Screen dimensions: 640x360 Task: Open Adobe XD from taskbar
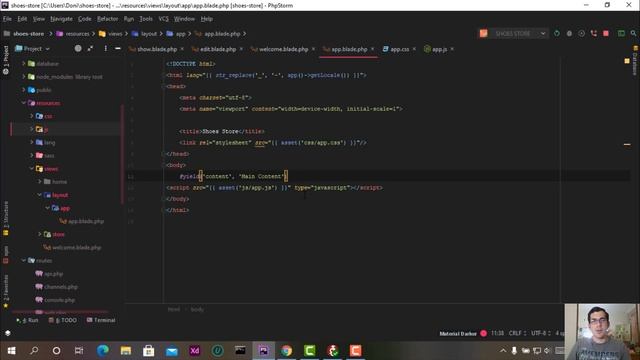[x=195, y=351]
